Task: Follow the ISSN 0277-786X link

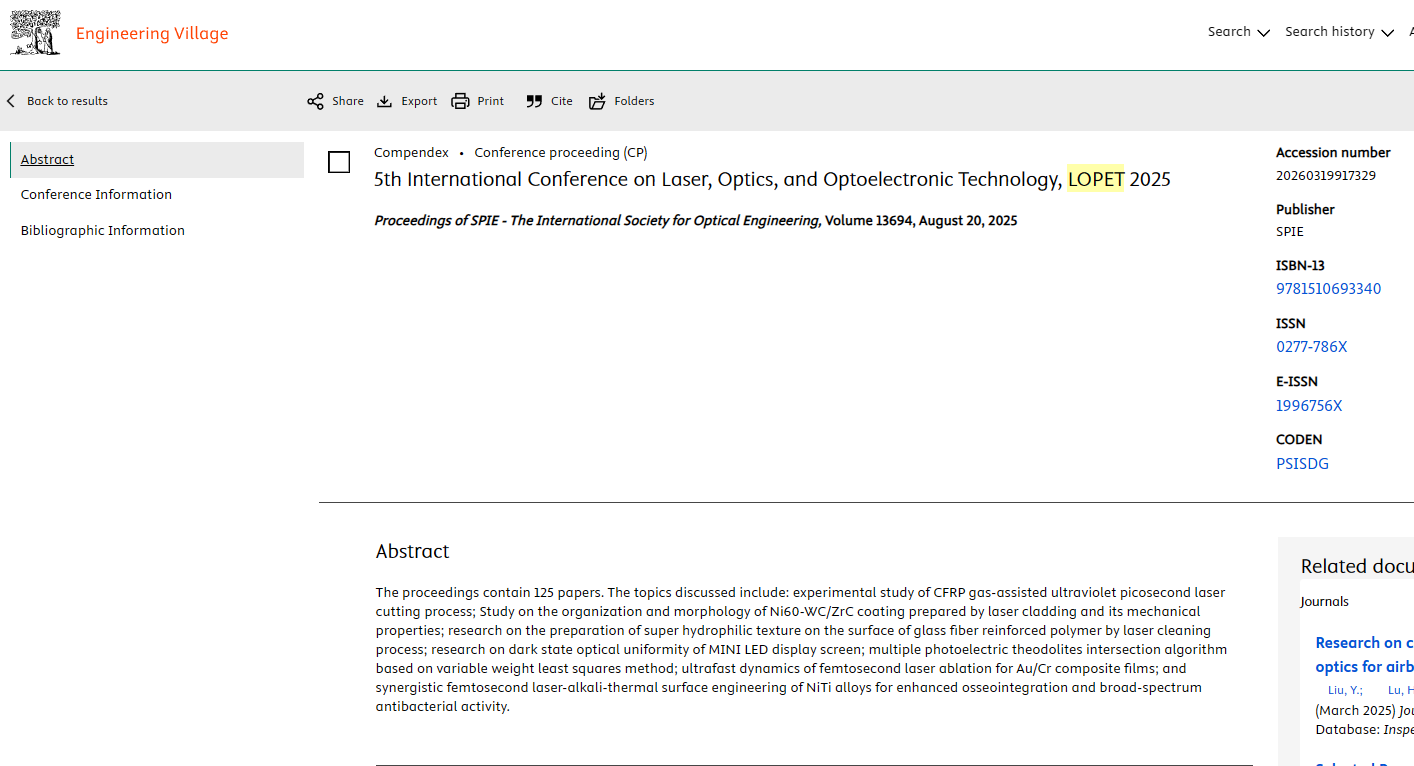Action: [x=1311, y=347]
